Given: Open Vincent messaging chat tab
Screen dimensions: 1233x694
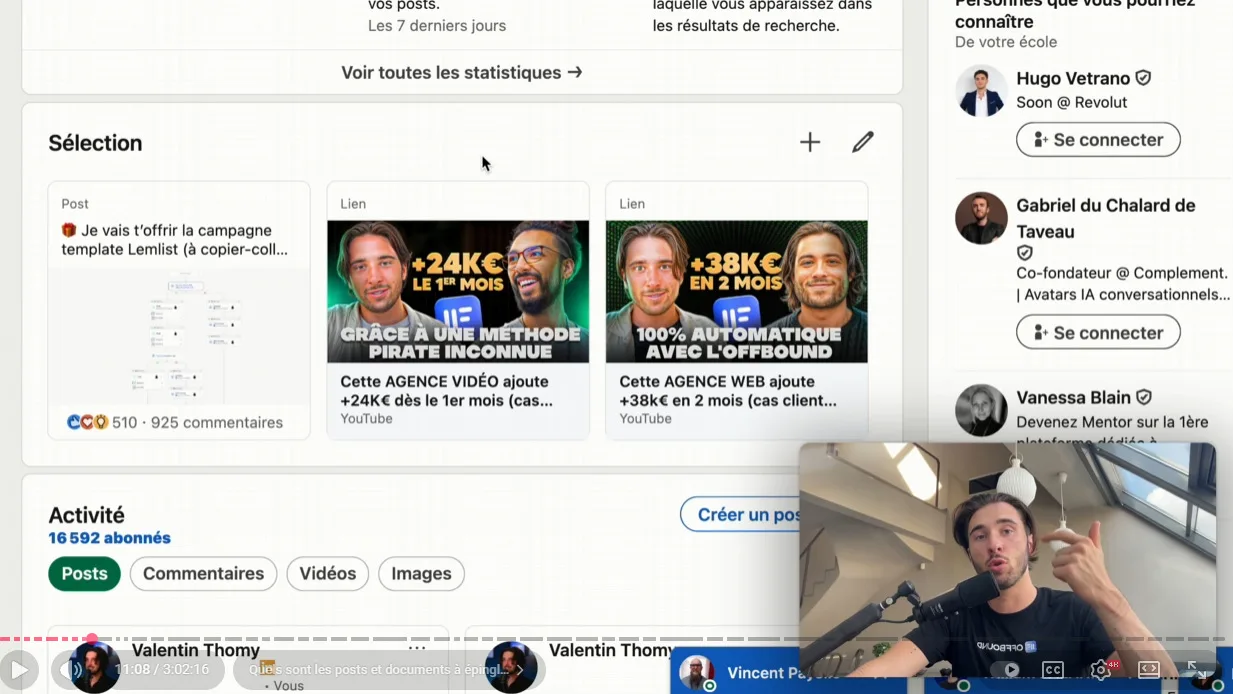Looking at the screenshot, I should click(x=789, y=672).
